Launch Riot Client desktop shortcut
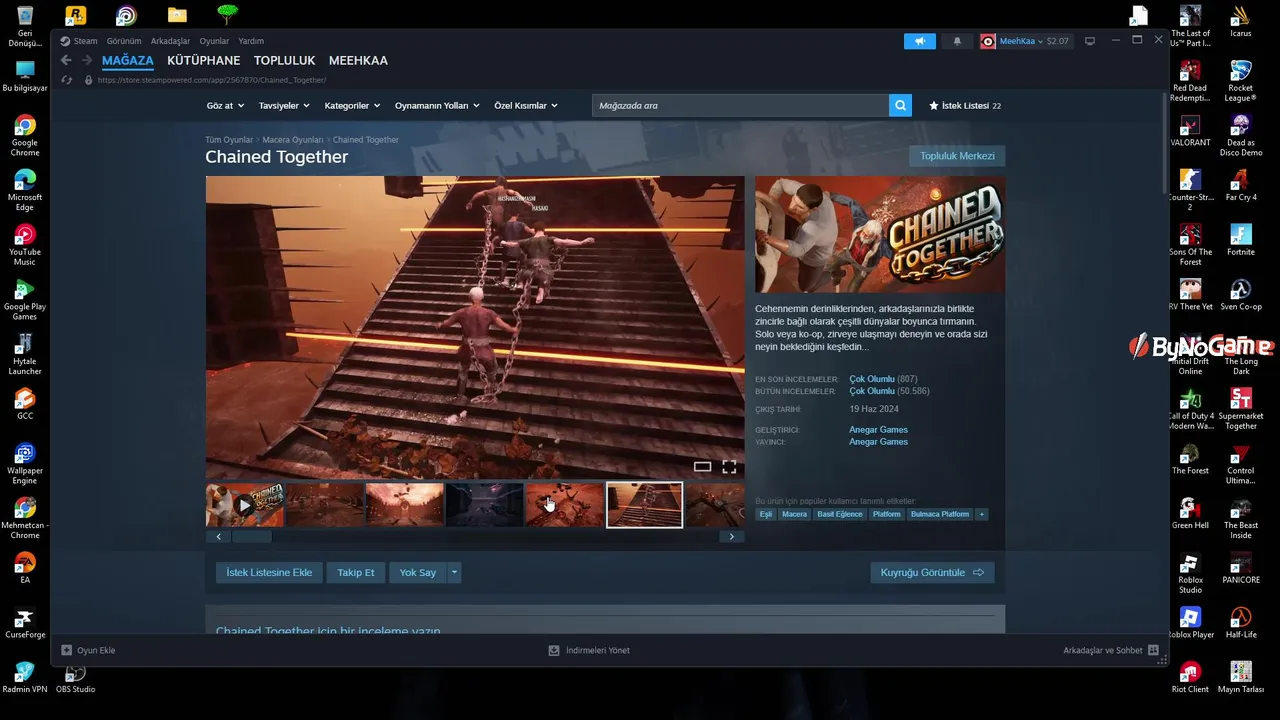This screenshot has width=1280, height=720. [x=1190, y=678]
